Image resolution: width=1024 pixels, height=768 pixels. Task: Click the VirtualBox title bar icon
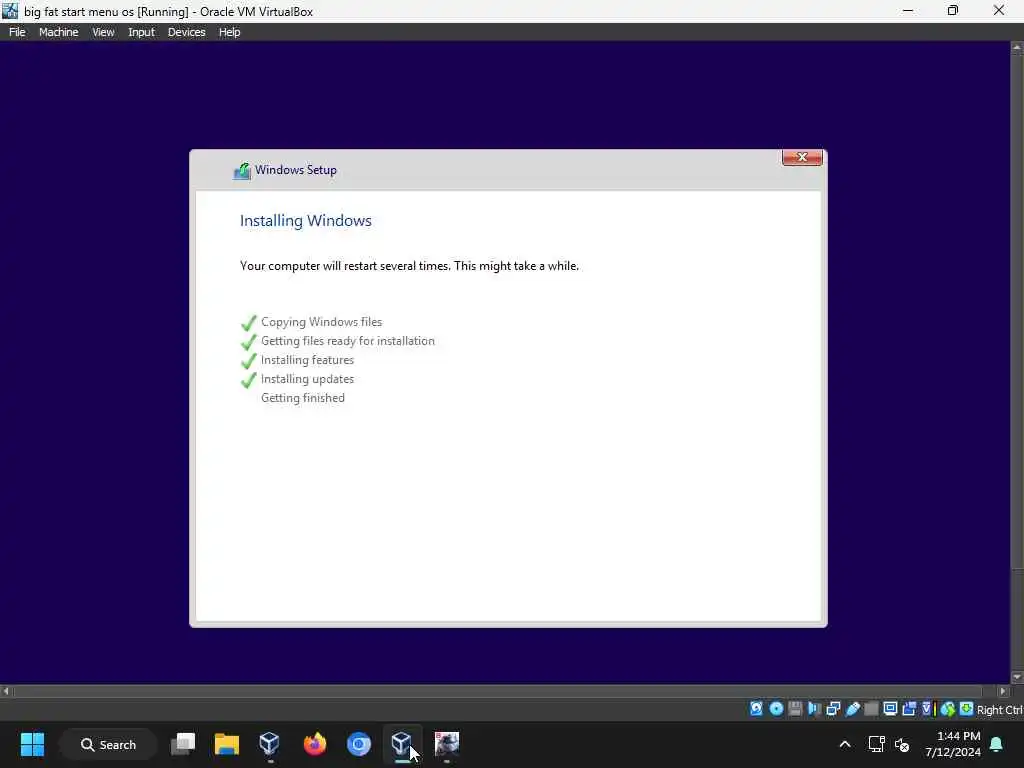pyautogui.click(x=10, y=11)
